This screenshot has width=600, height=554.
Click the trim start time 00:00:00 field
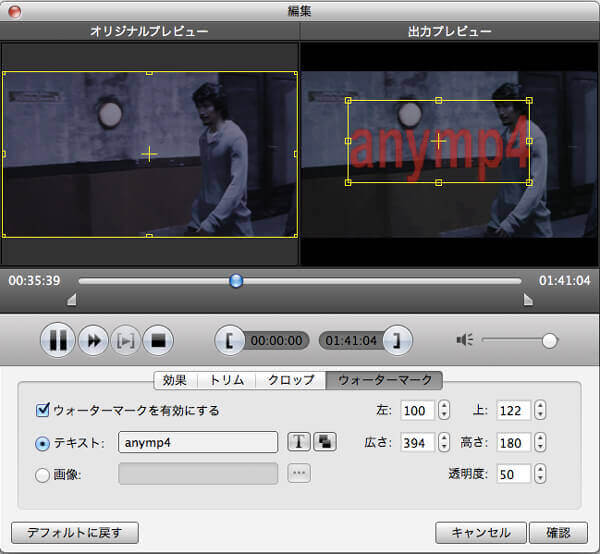(x=276, y=341)
